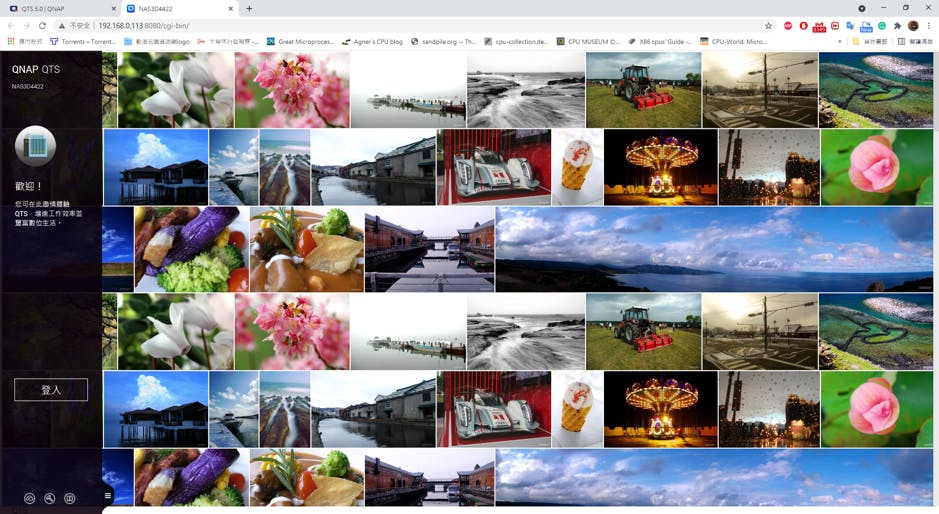This screenshot has width=939, height=514.
Task: Click the 登入 login button
Action: pos(51,390)
